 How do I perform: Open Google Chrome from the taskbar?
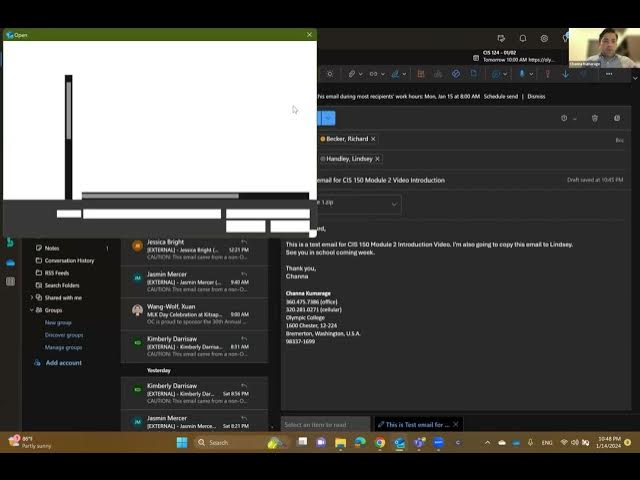click(x=380, y=442)
